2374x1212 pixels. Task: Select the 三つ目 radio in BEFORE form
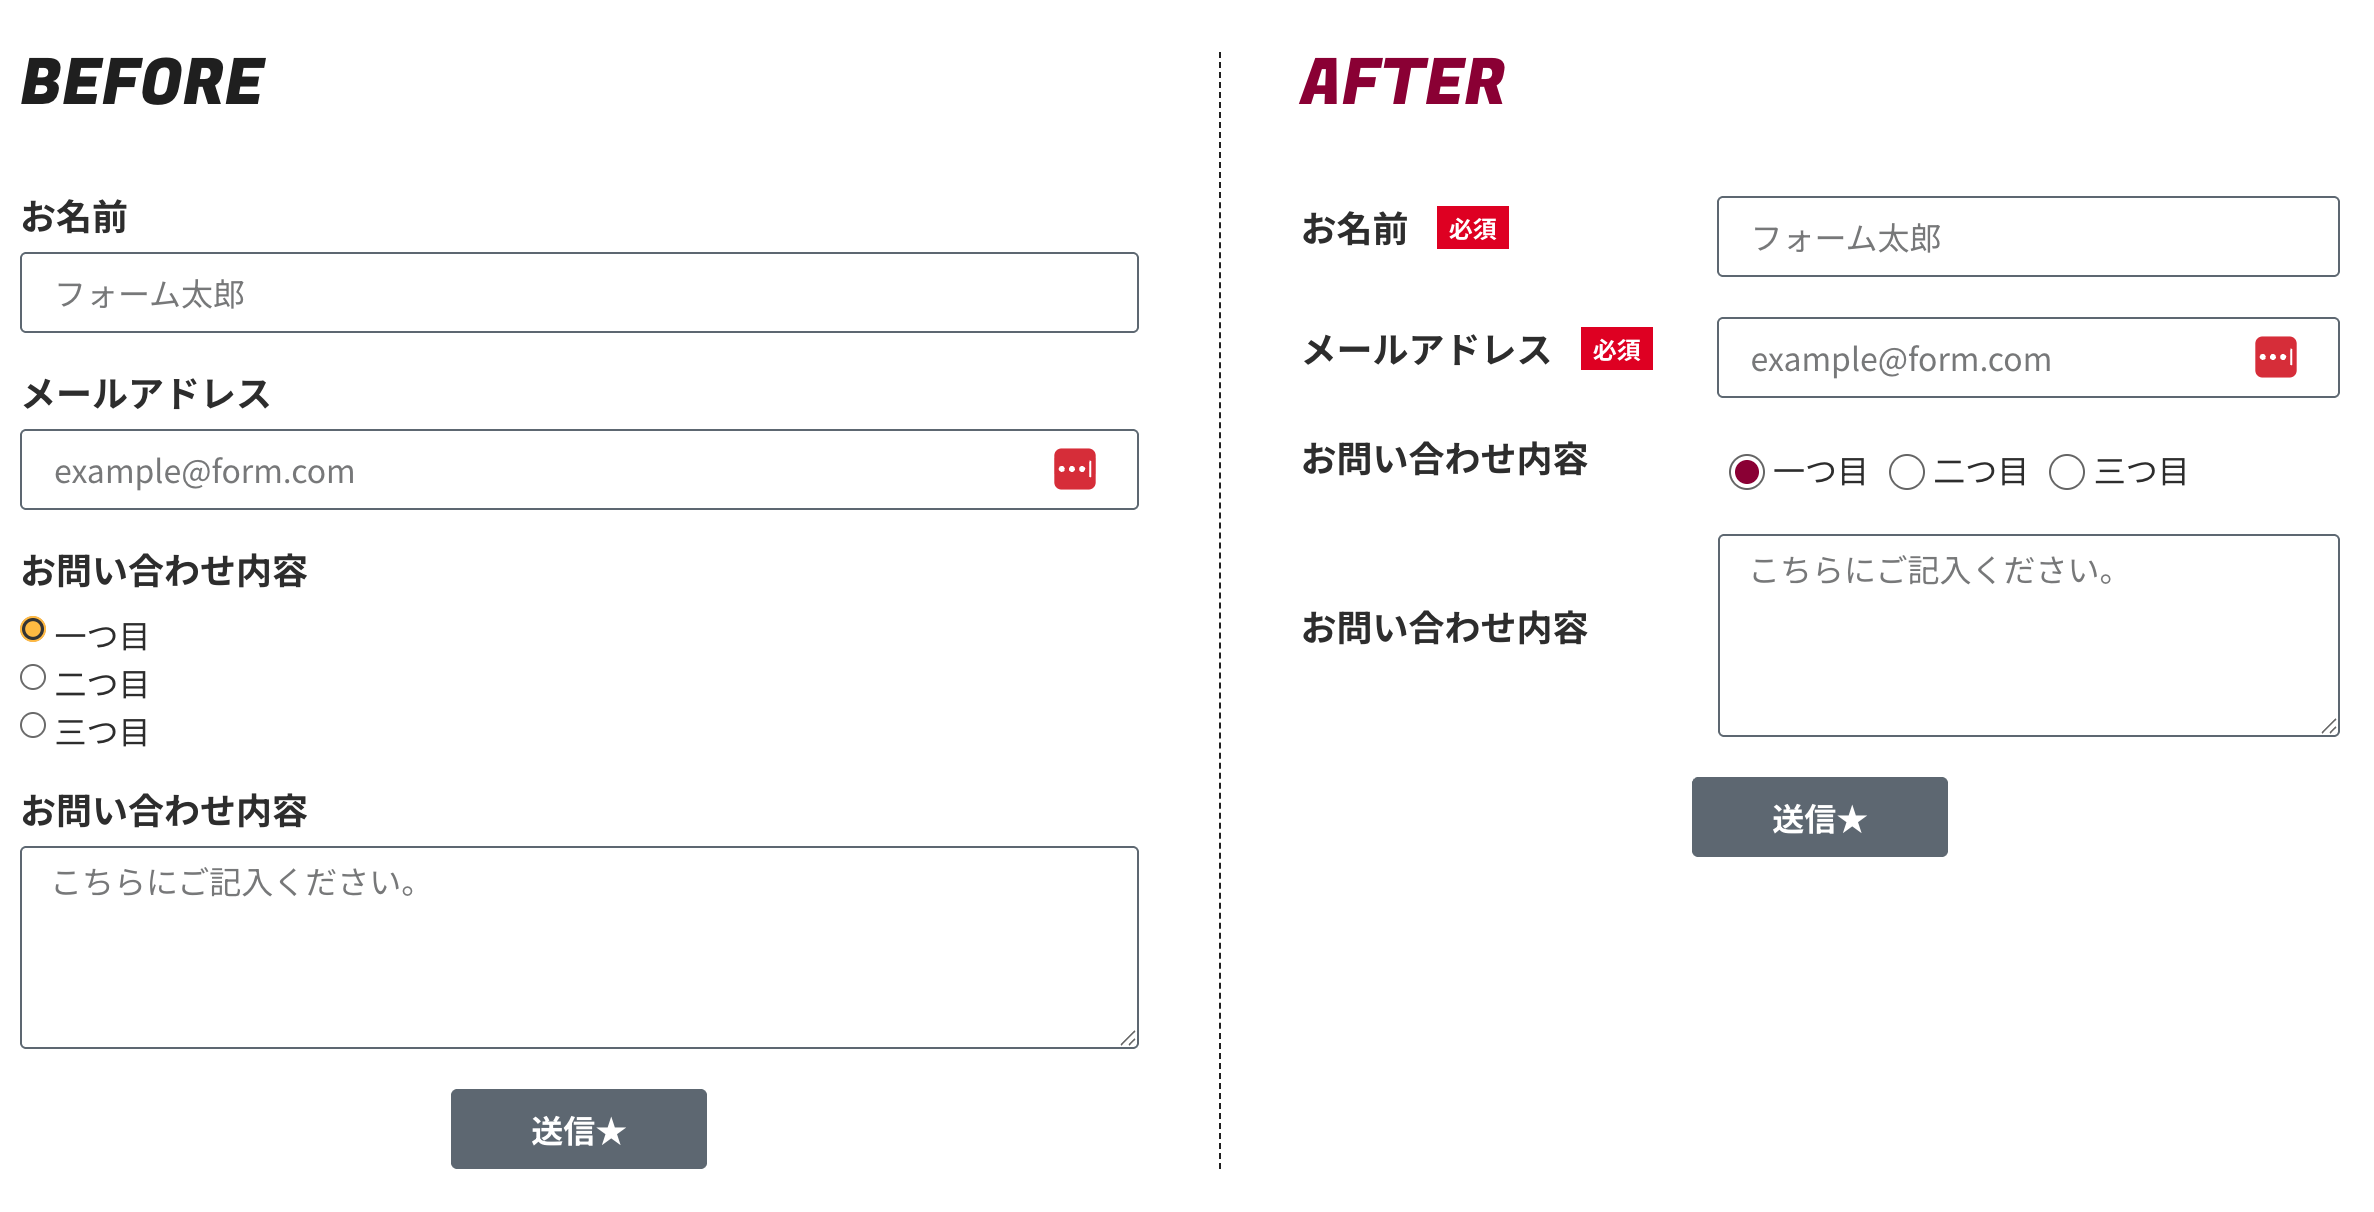(x=33, y=725)
